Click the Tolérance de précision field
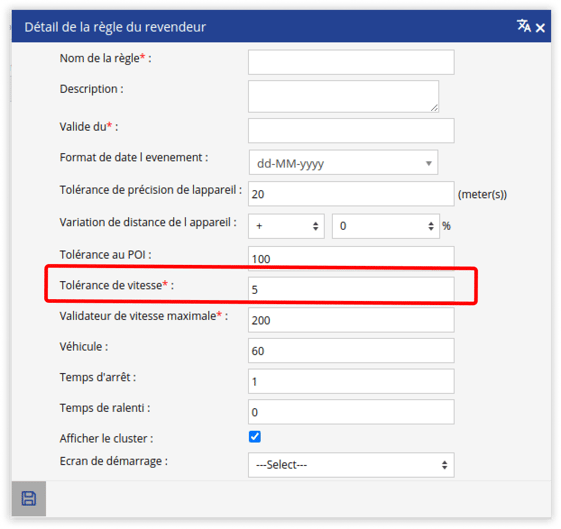Screen dimensions: 561x529 pyautogui.click(x=351, y=194)
